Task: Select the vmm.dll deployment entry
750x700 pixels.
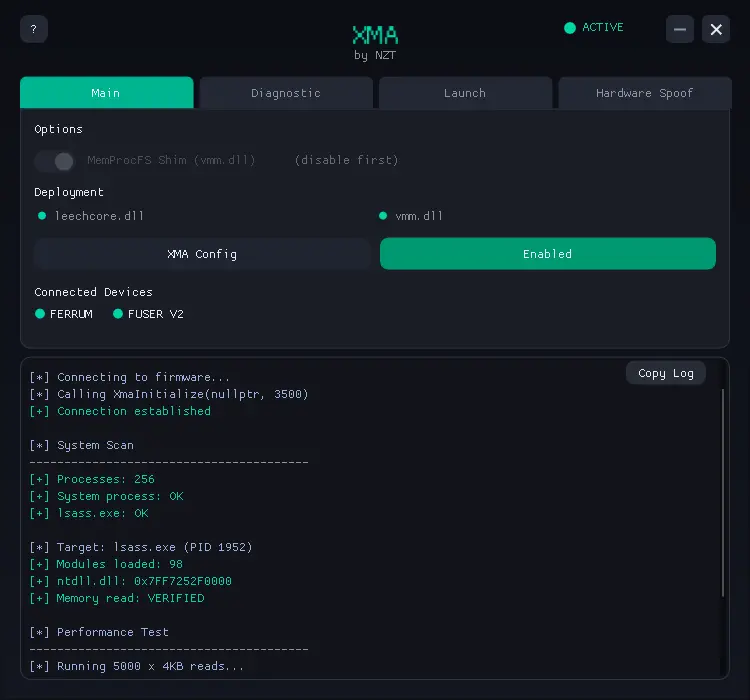Action: (x=419, y=216)
